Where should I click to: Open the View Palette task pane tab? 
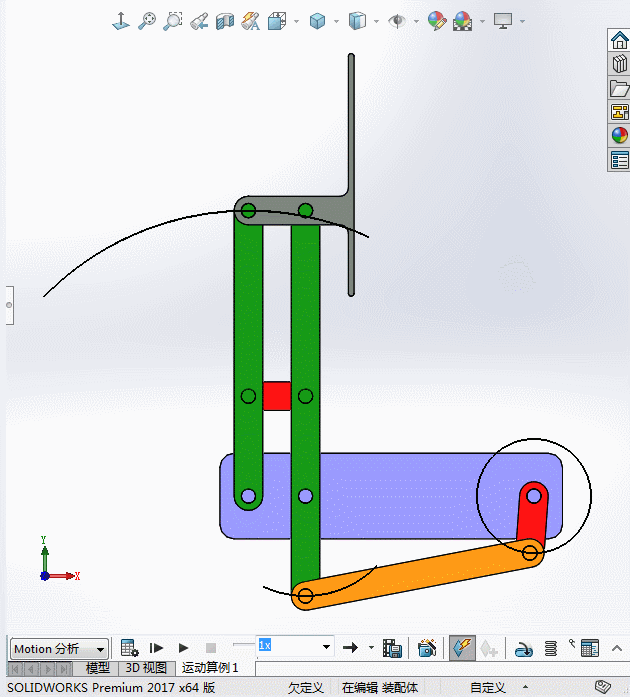619,112
